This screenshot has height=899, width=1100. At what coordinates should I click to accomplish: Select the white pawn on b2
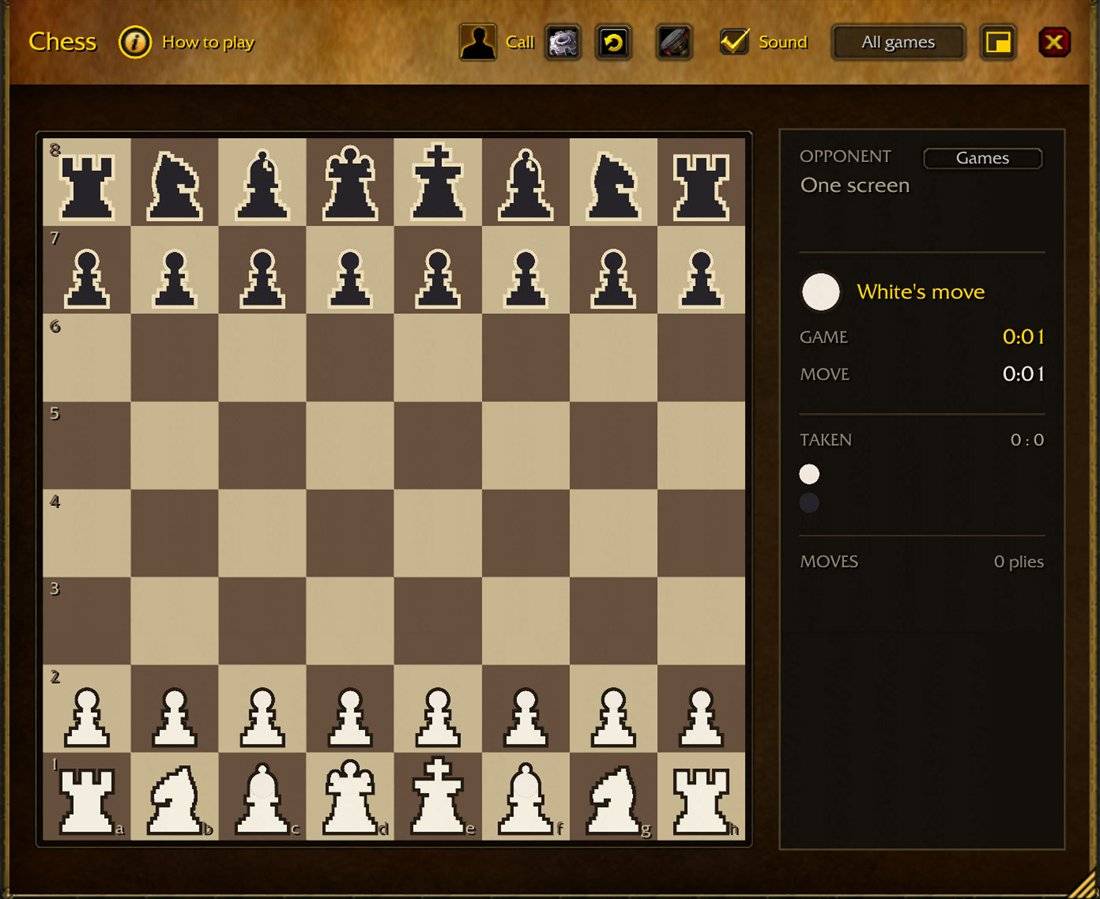(x=175, y=717)
